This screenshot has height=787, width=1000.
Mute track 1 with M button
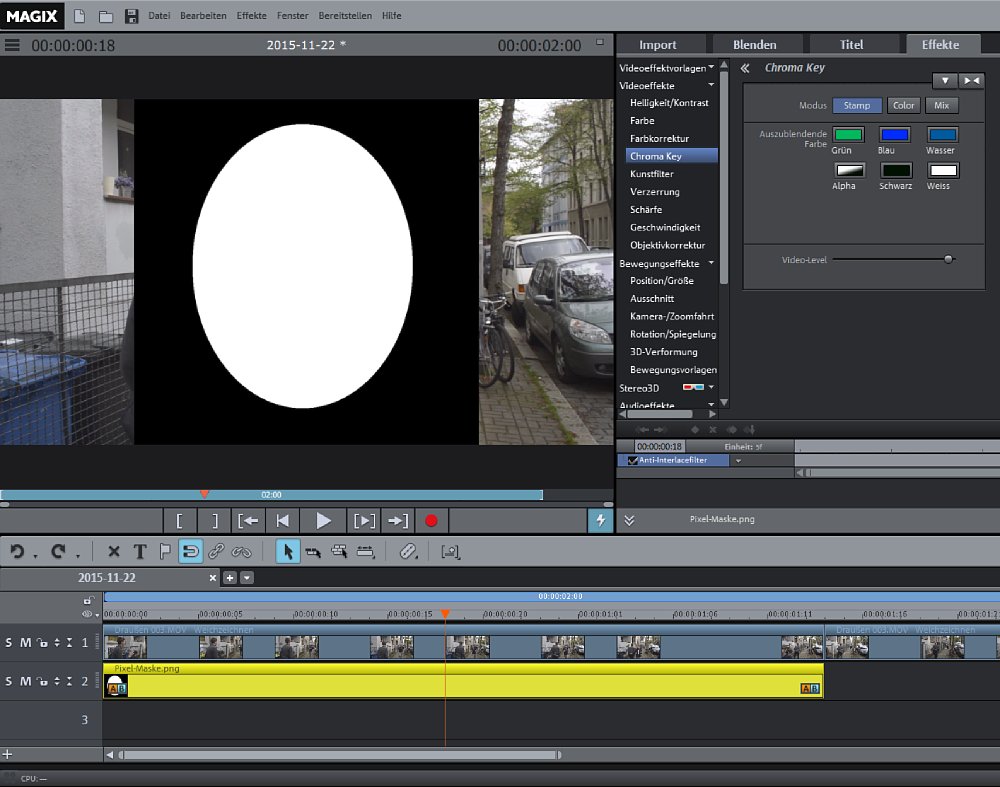coord(25,642)
